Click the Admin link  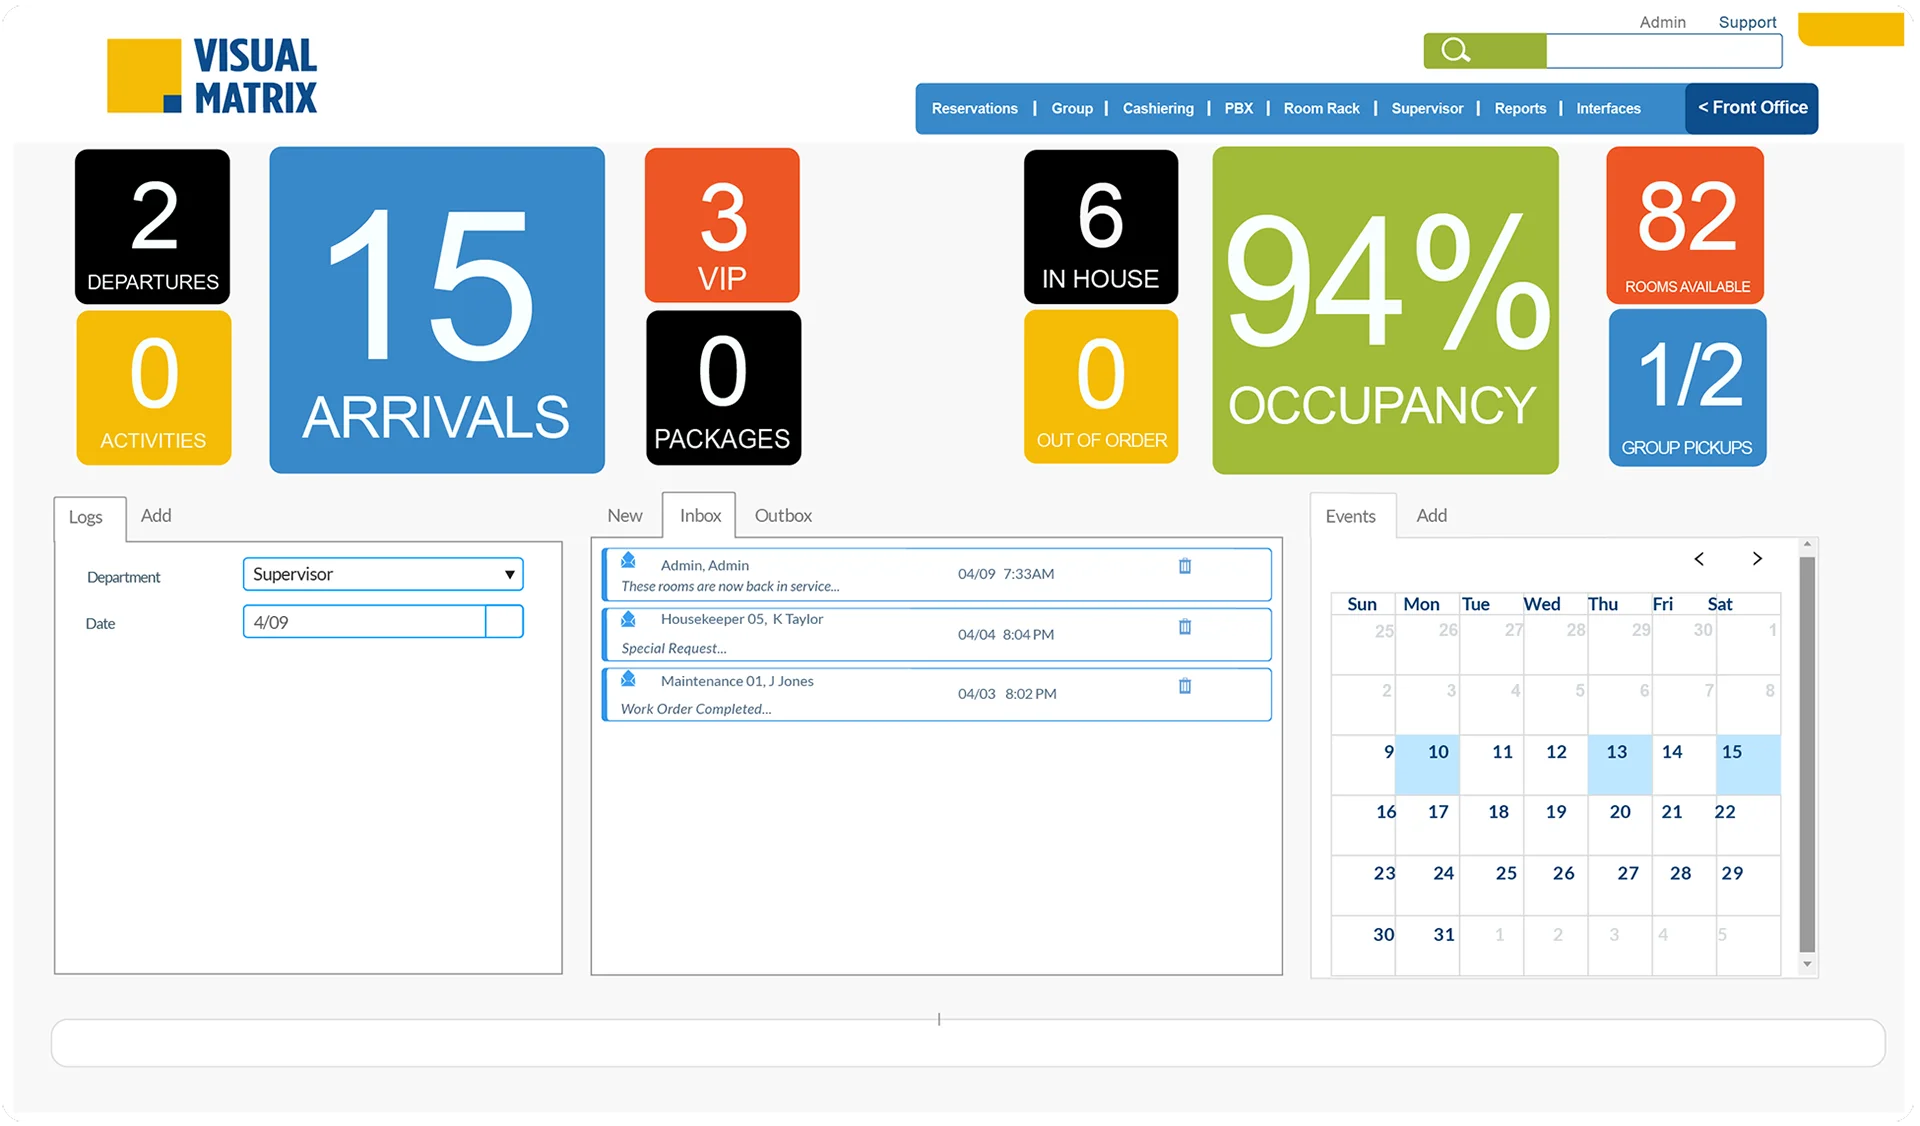coord(1662,22)
